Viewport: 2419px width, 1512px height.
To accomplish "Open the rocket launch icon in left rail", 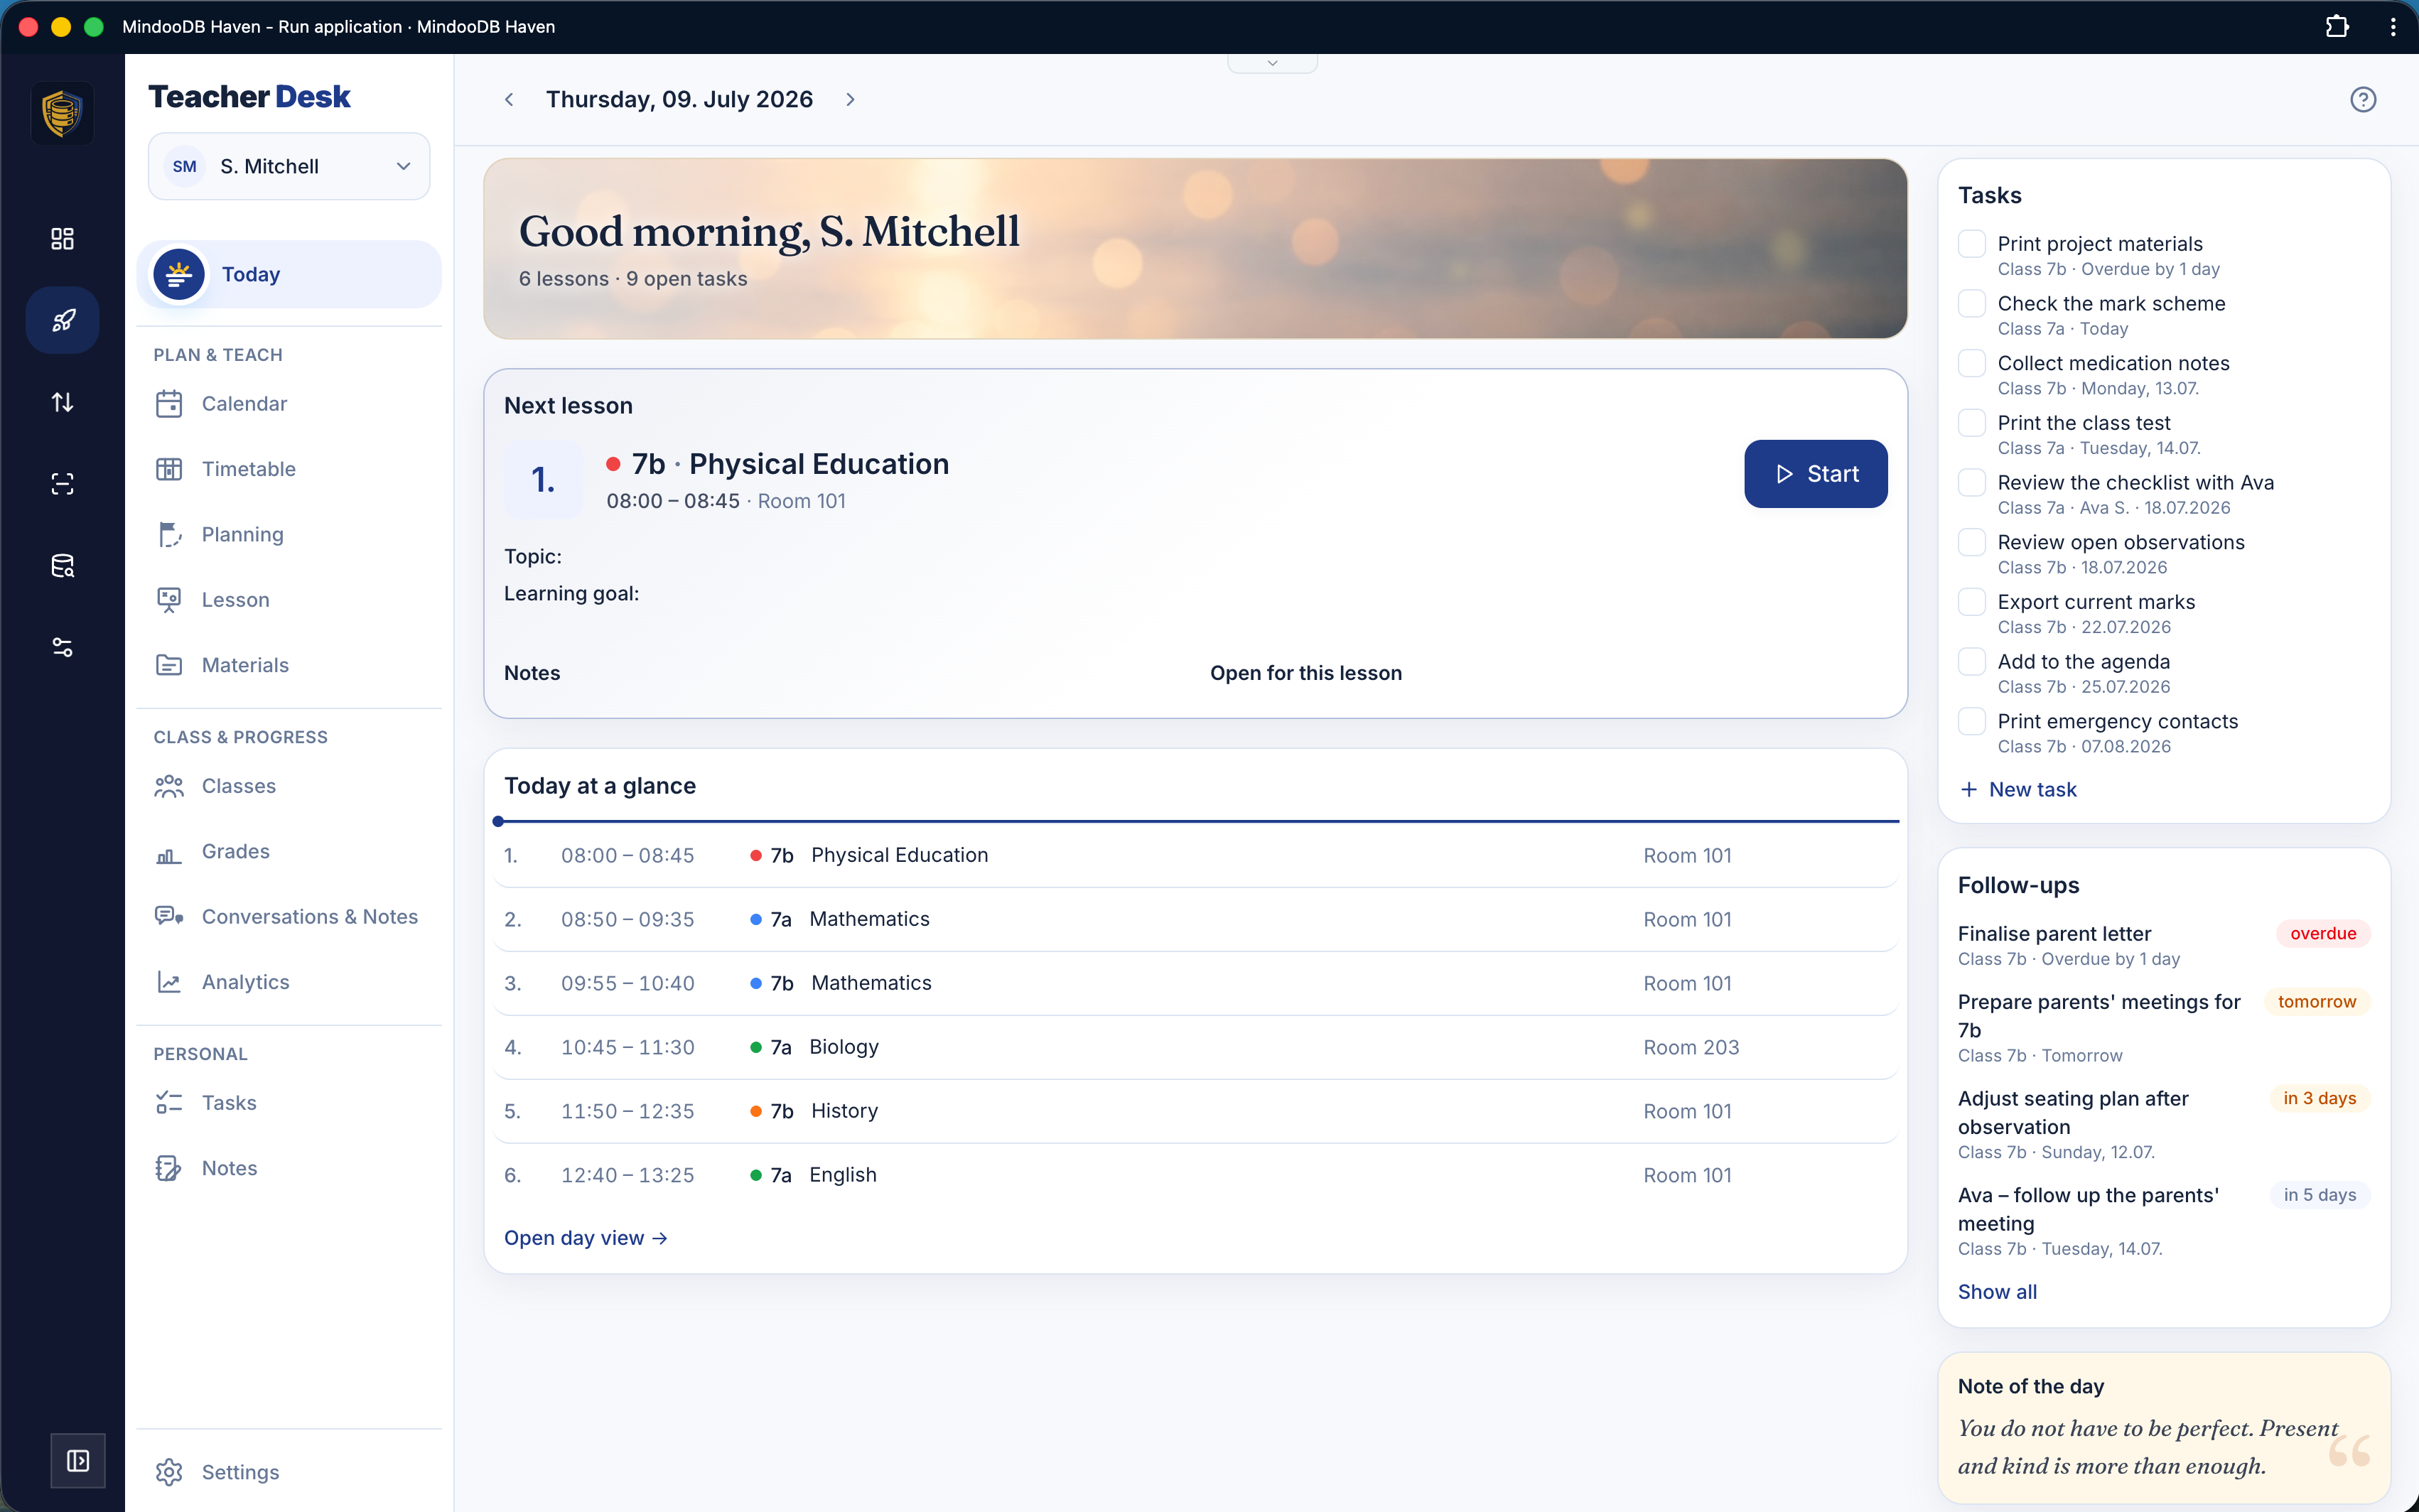I will click(62, 320).
